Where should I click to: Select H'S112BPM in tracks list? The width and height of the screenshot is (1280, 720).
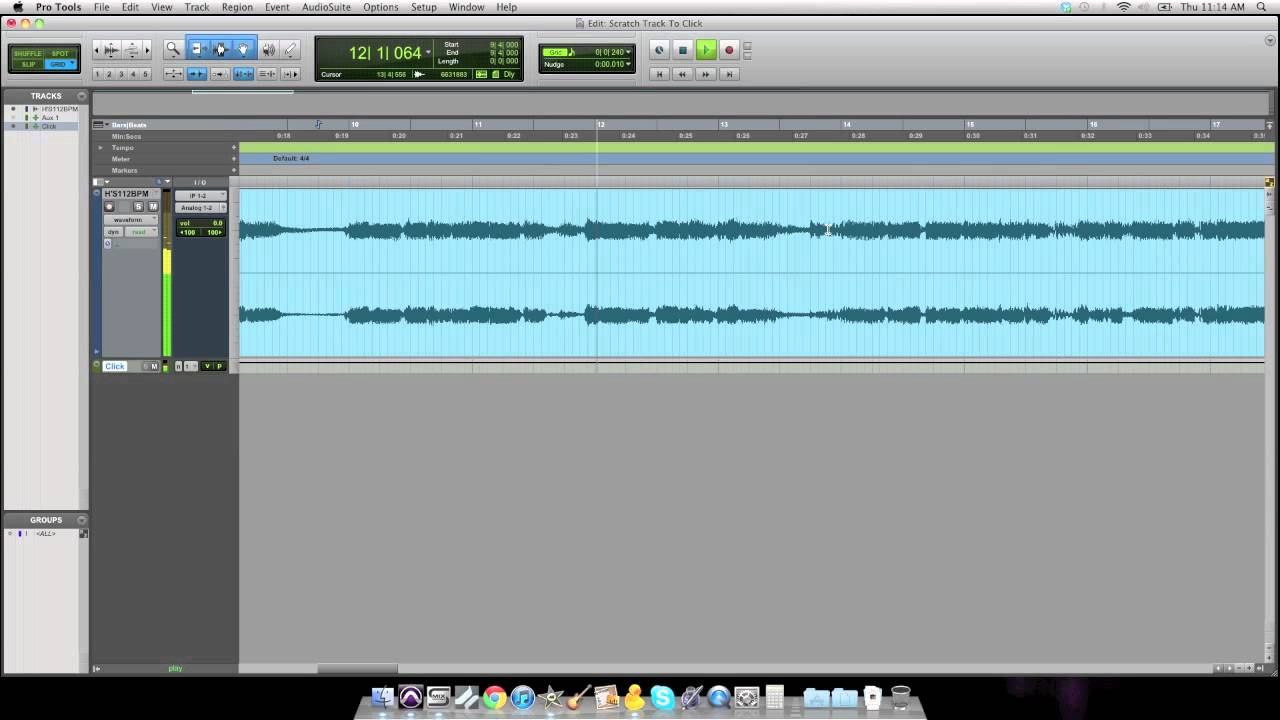(x=59, y=109)
